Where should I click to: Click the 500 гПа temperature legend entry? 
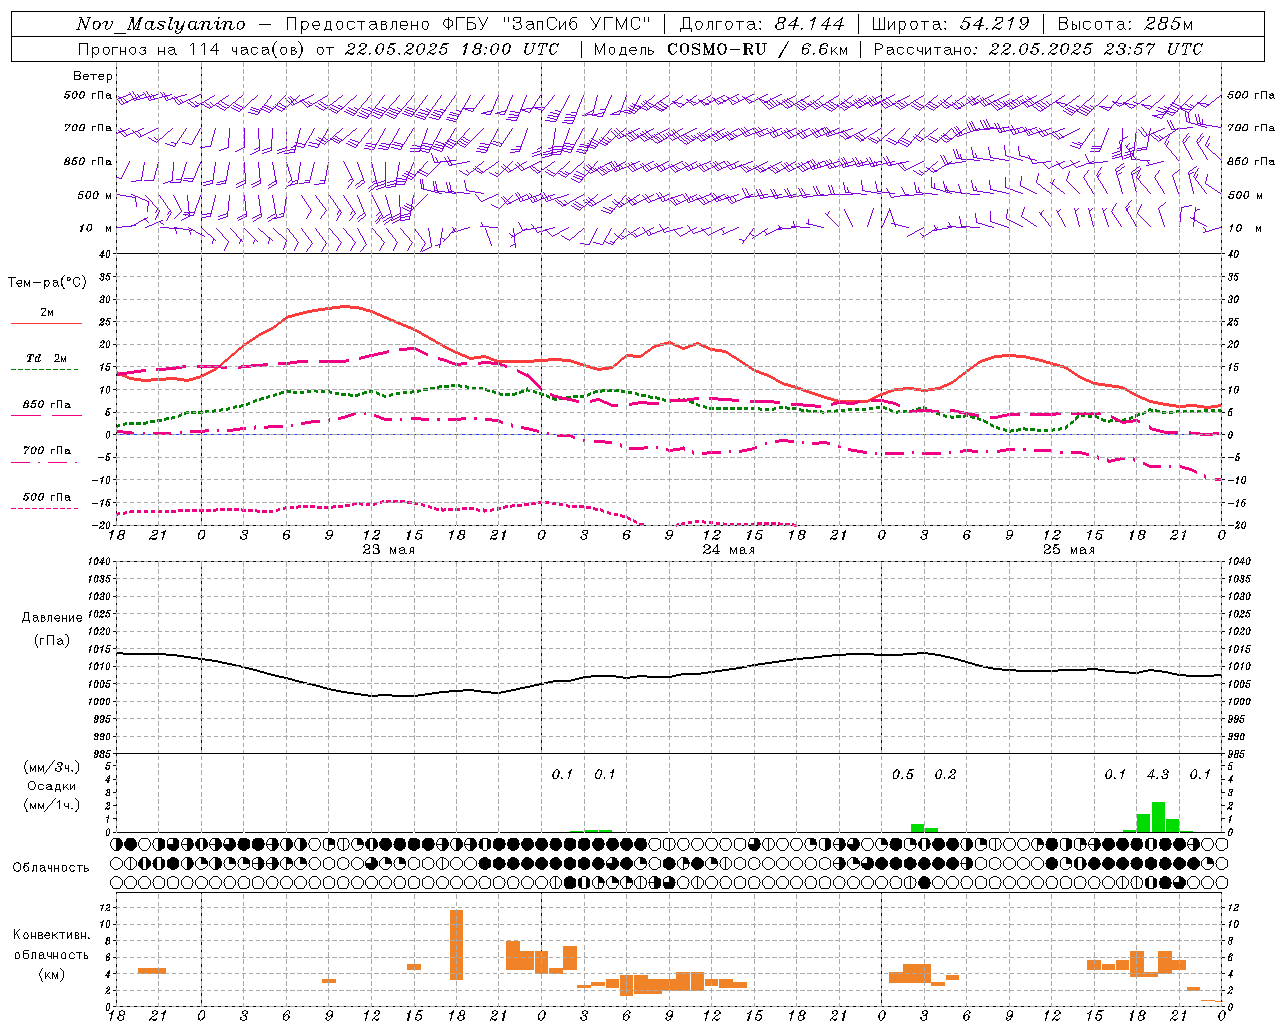pyautogui.click(x=46, y=497)
